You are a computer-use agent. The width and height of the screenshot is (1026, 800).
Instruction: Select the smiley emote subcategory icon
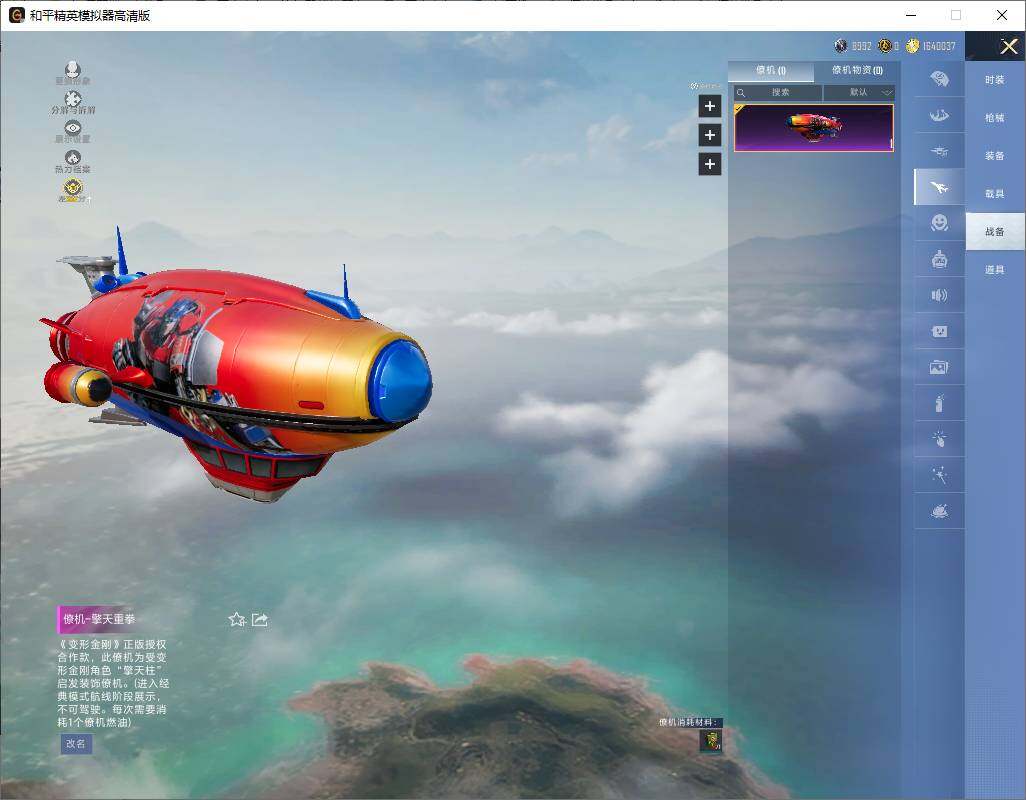tap(939, 223)
